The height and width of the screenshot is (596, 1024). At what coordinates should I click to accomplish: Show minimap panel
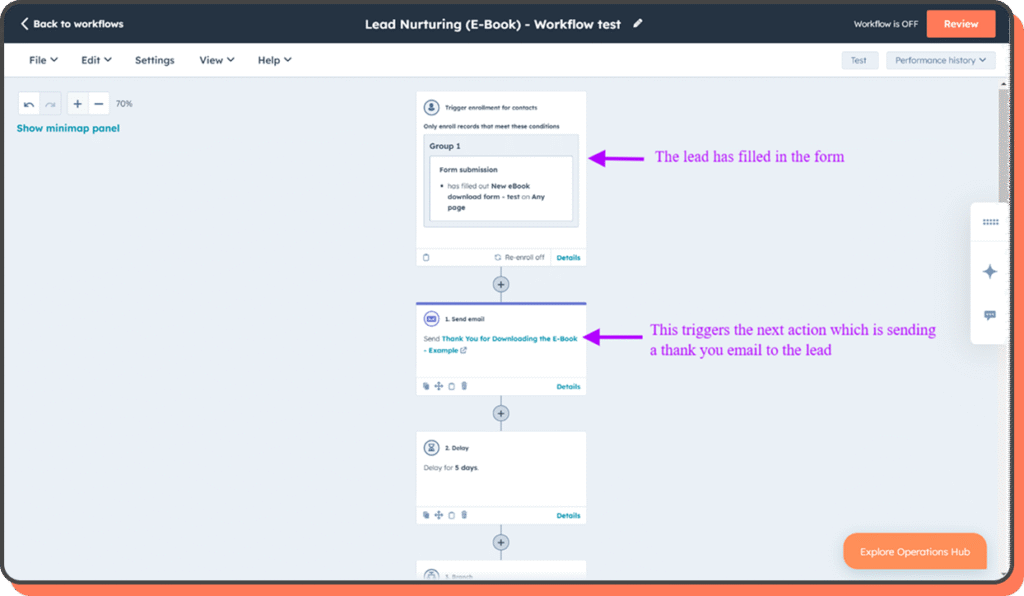click(68, 128)
